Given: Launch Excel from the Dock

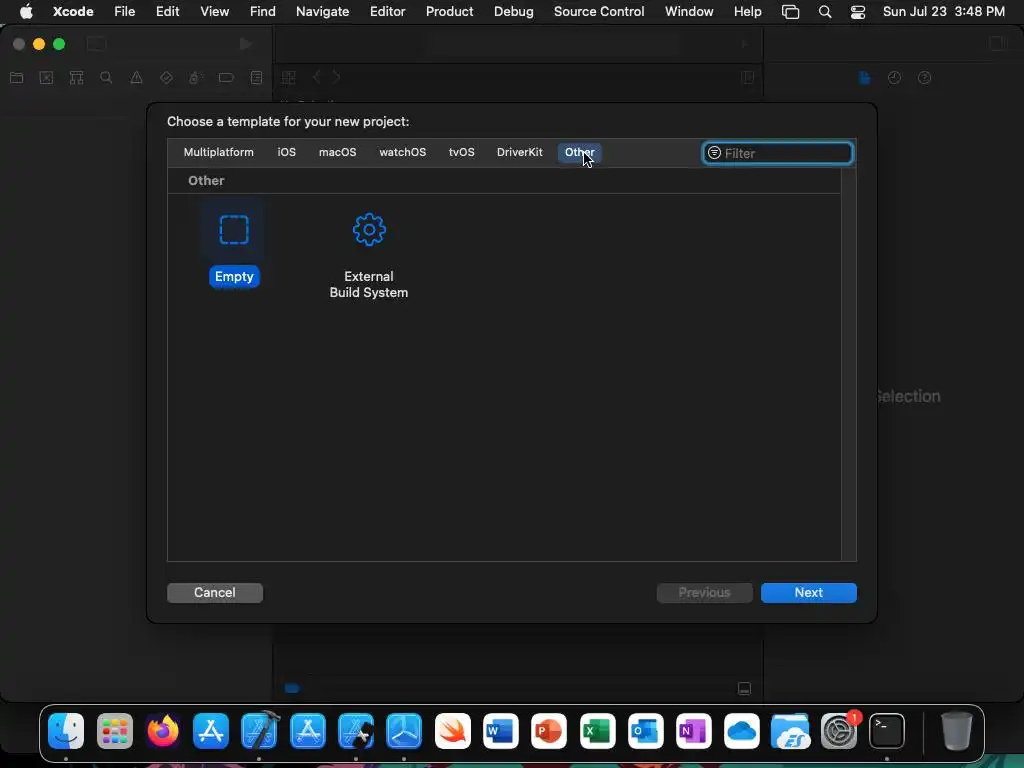Looking at the screenshot, I should (598, 731).
